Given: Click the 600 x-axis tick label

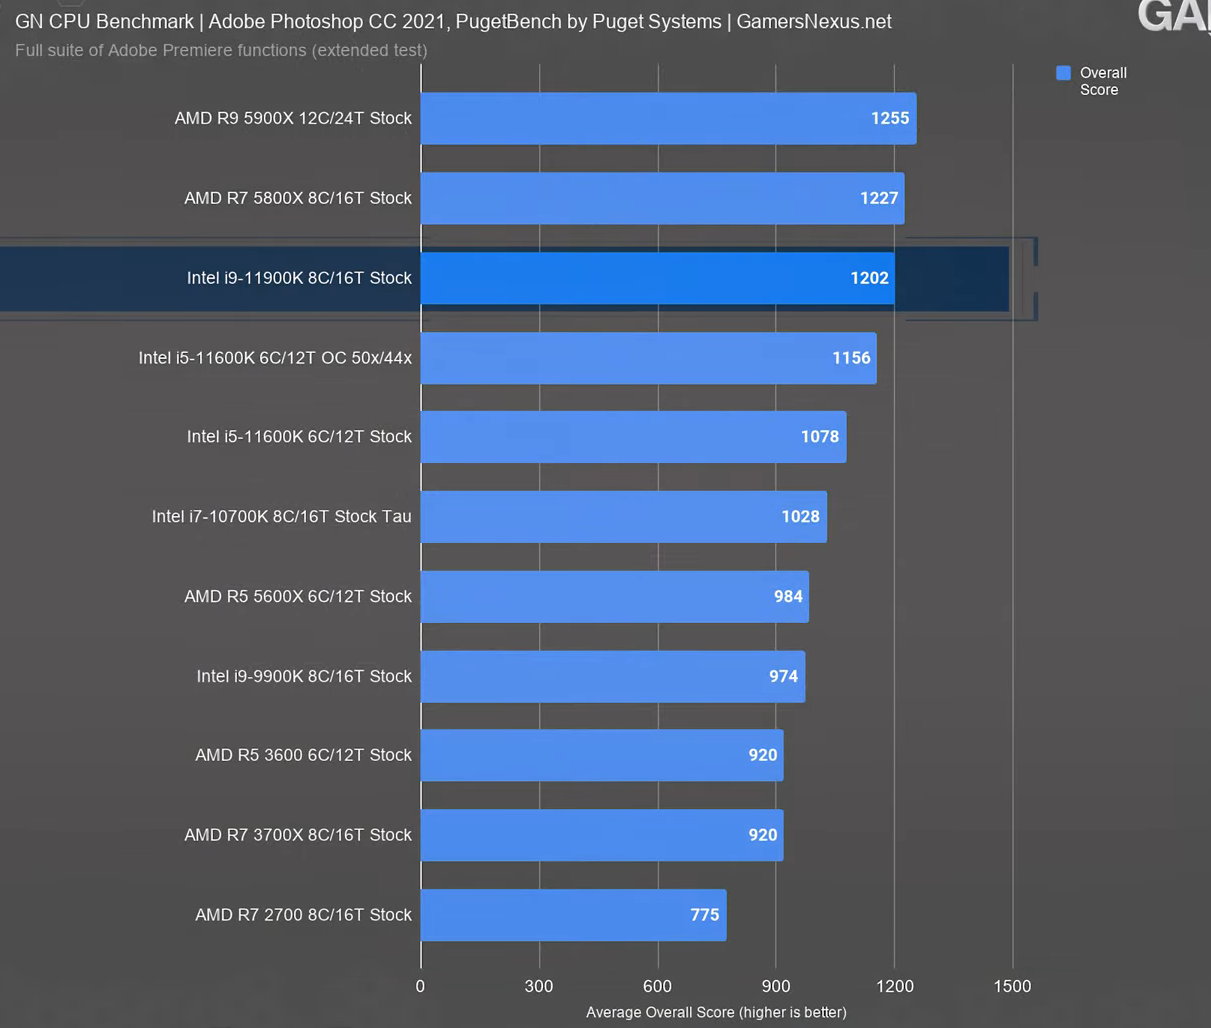Looking at the screenshot, I should click(657, 986).
